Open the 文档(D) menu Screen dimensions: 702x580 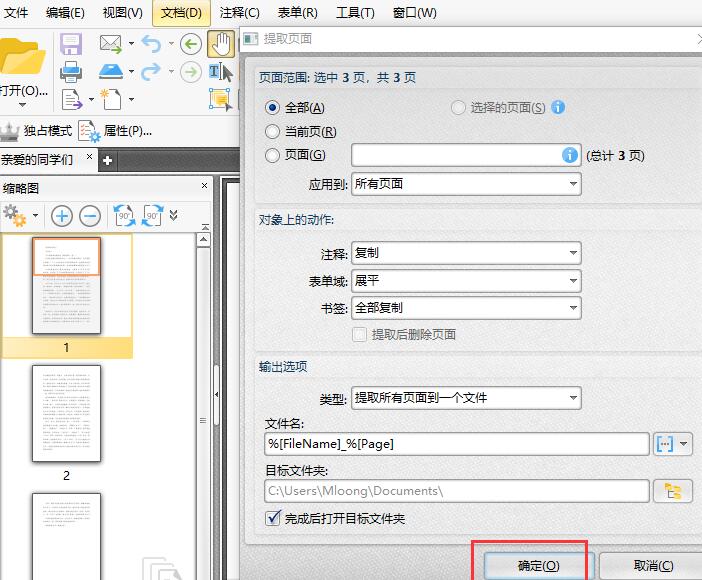(181, 13)
